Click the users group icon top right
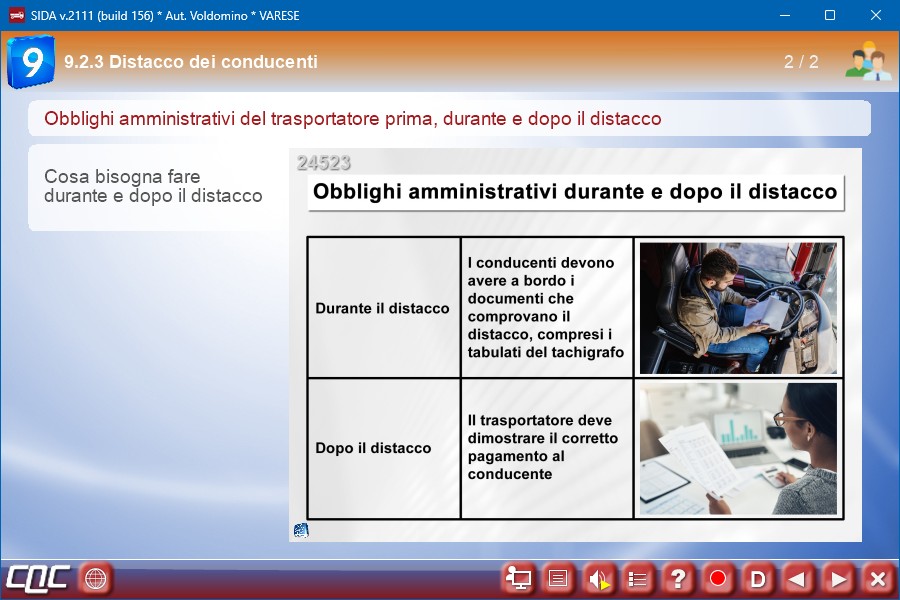Screen dimensions: 900x600 pyautogui.click(x=866, y=62)
